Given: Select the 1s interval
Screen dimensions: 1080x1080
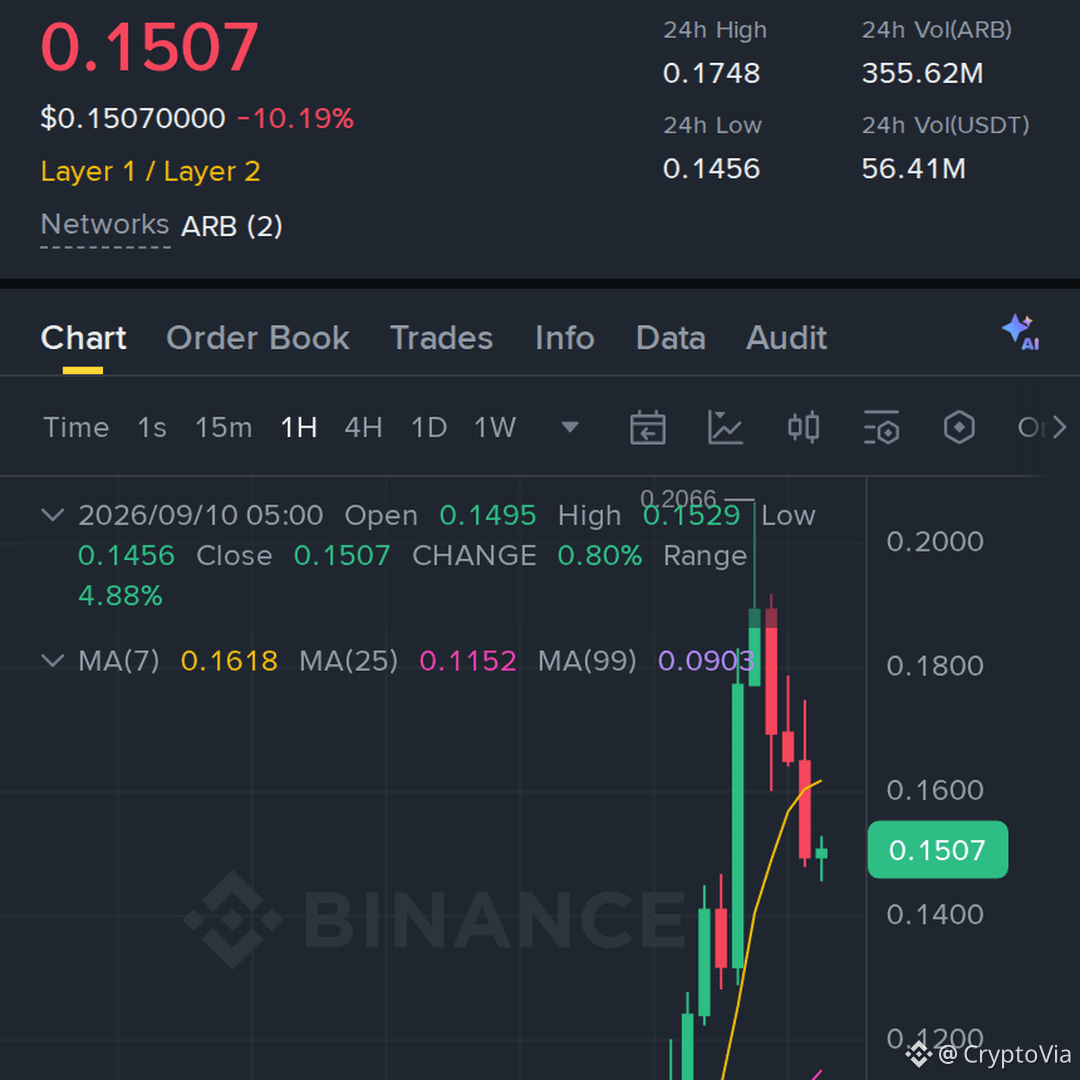Looking at the screenshot, I should coord(152,428).
